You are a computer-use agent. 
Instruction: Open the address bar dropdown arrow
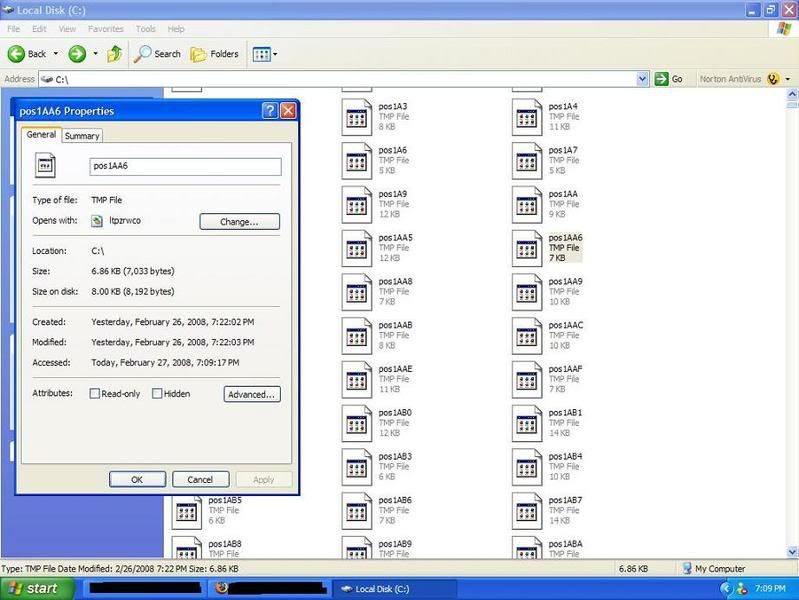[x=643, y=79]
